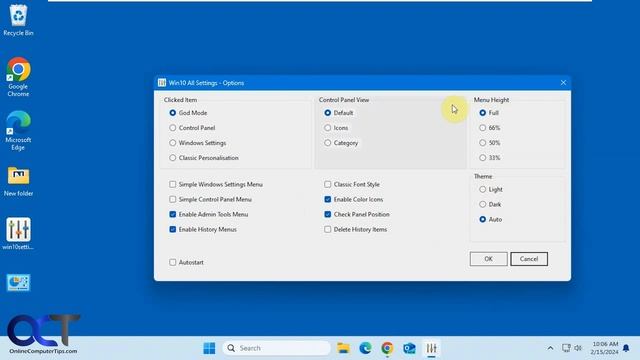640x360 pixels.
Task: Show hidden icons in the system tray
Action: point(550,348)
